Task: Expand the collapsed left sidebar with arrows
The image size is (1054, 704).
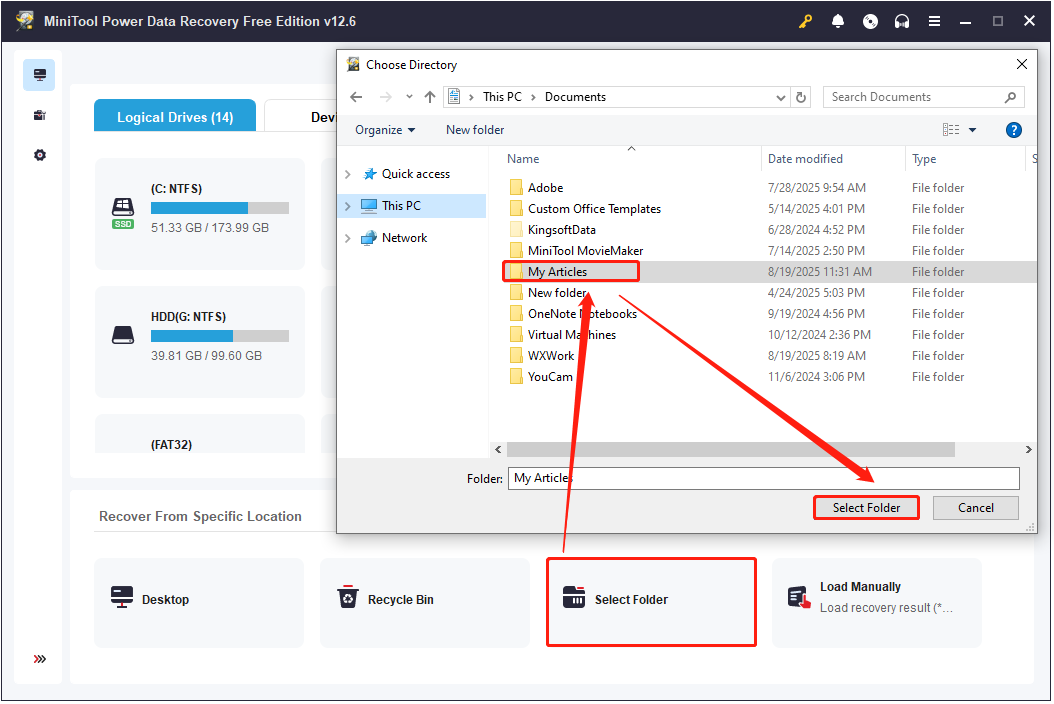Action: (x=39, y=659)
